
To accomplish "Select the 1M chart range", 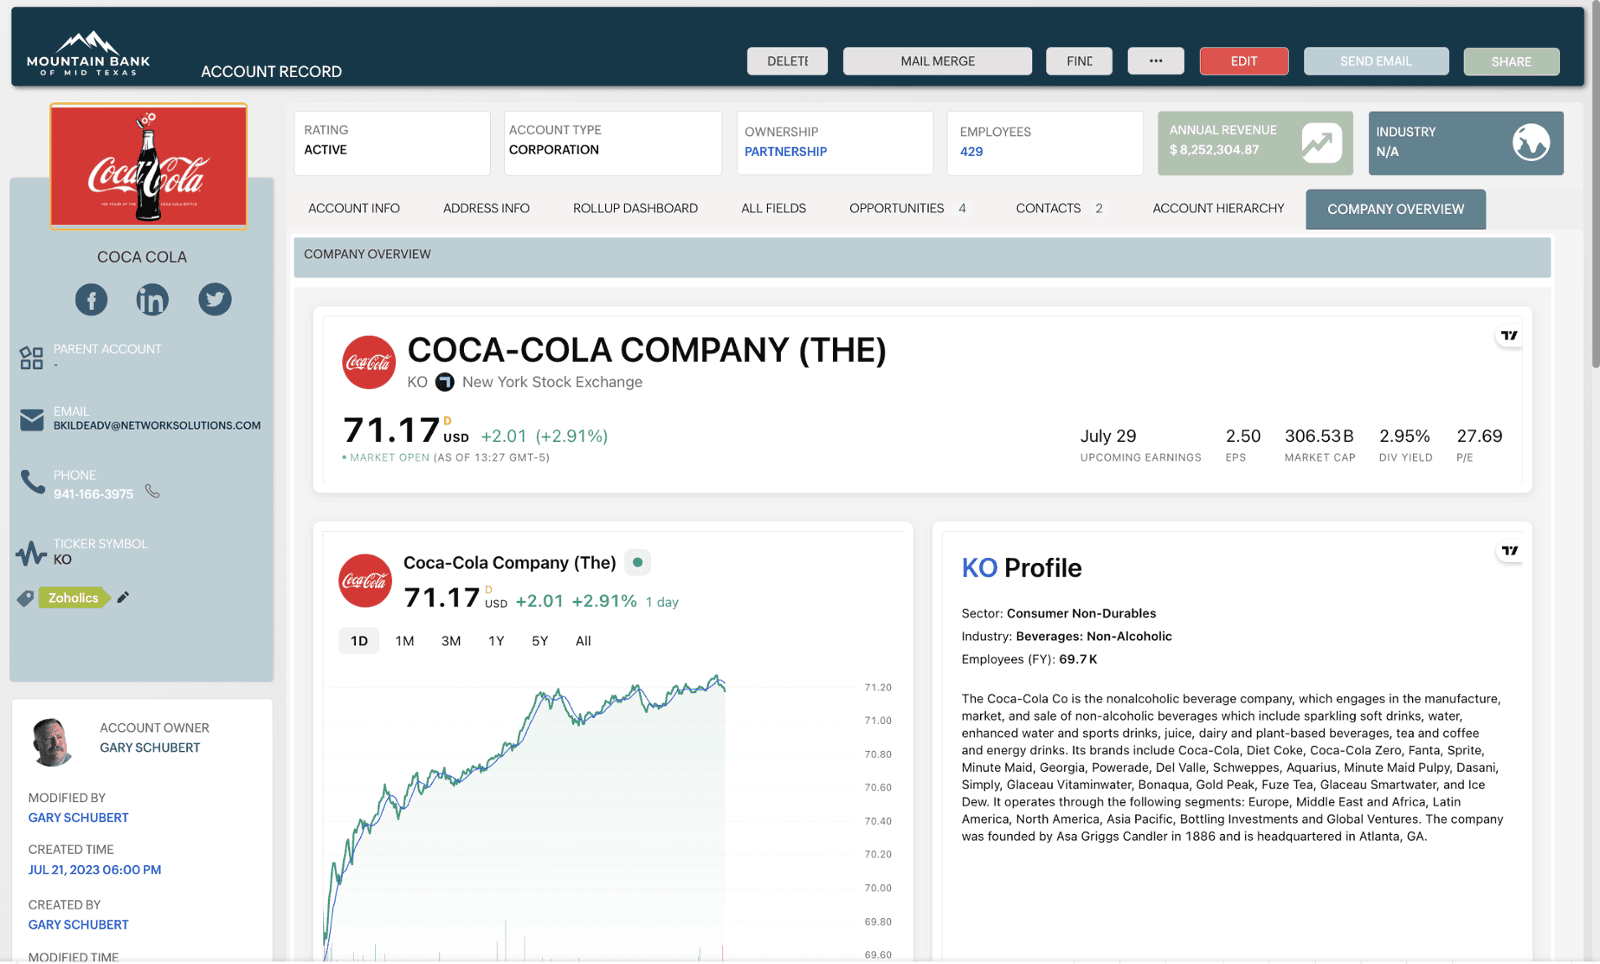I will point(404,641).
